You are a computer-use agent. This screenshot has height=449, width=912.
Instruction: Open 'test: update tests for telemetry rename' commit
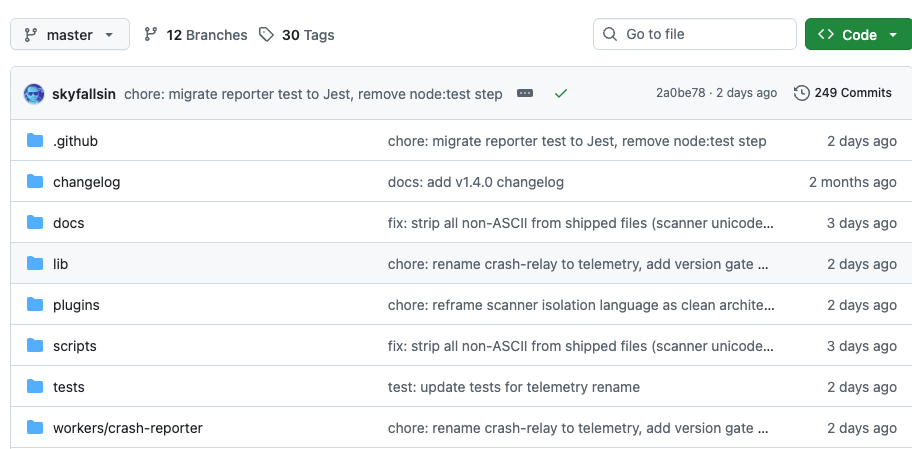coord(514,387)
